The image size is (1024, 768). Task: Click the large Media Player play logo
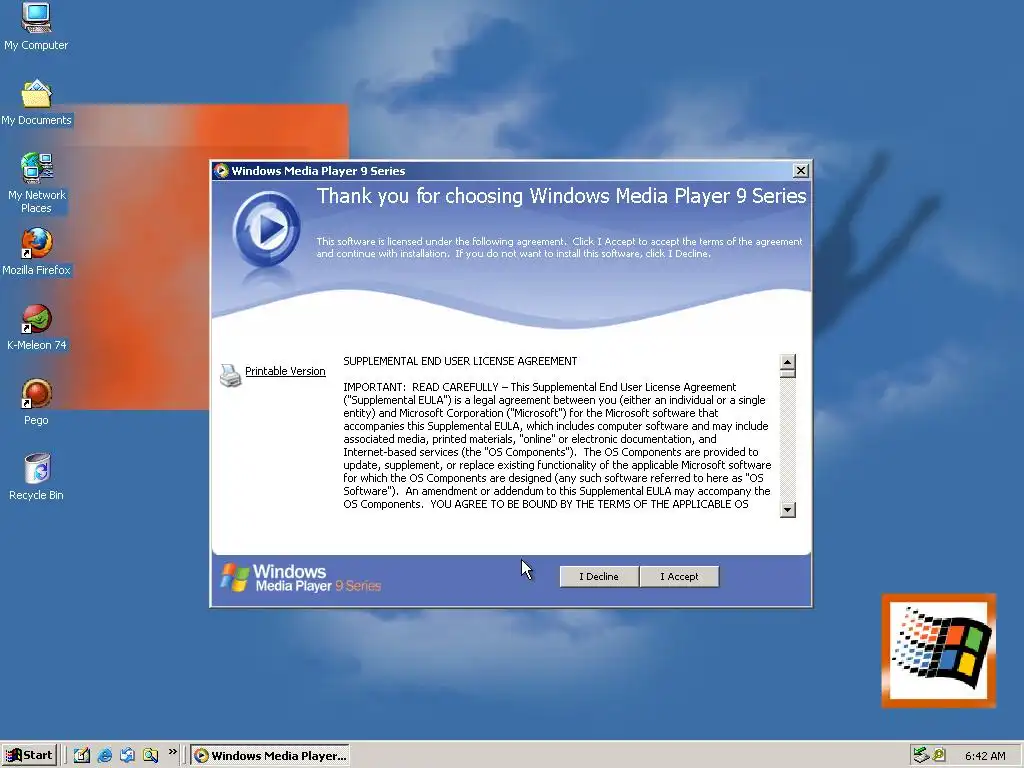tap(266, 229)
